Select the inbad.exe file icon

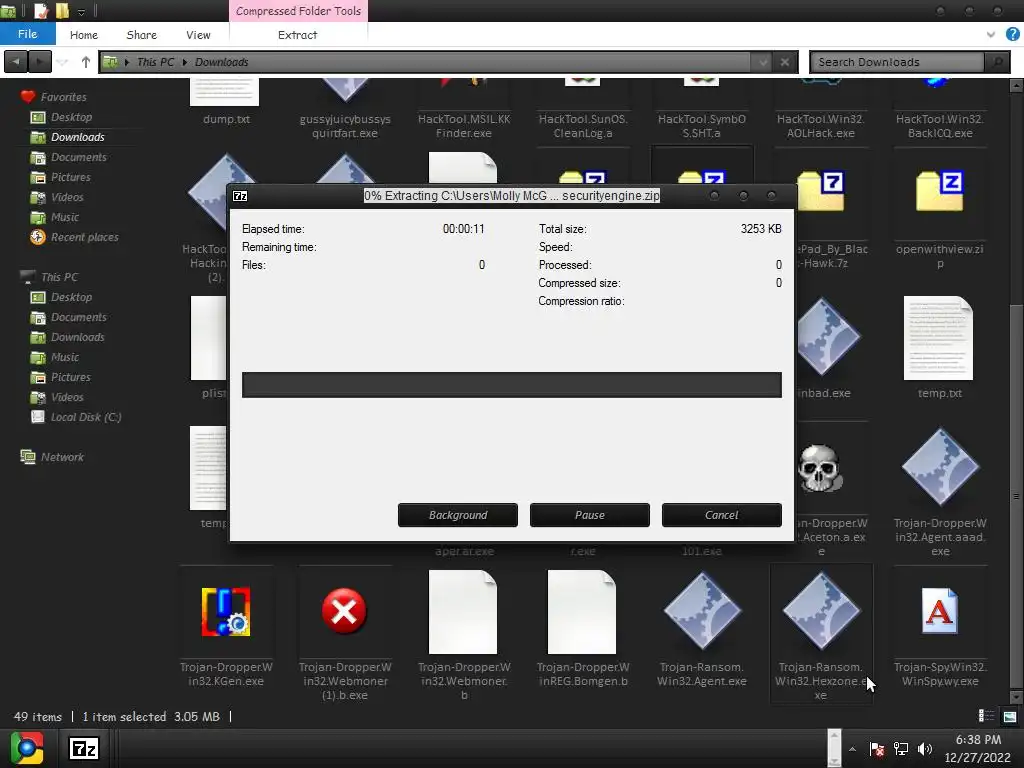tap(827, 338)
